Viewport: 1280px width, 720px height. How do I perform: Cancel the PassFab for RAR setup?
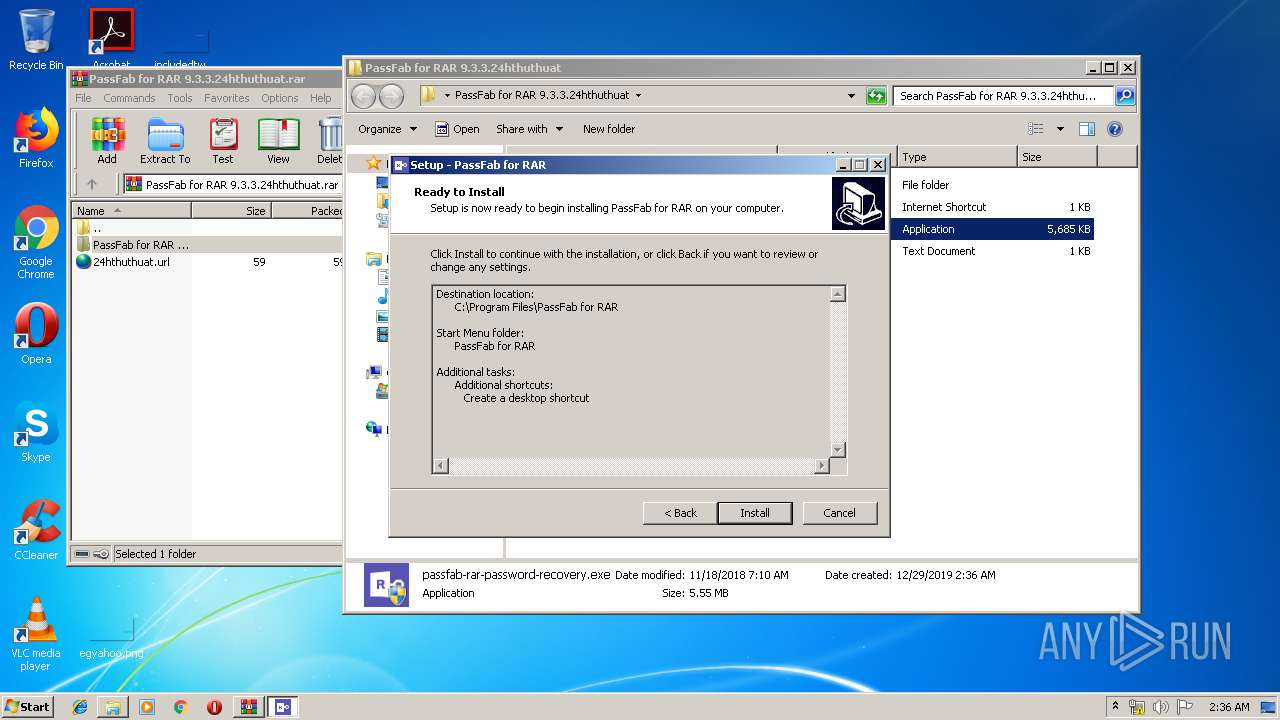coord(839,513)
